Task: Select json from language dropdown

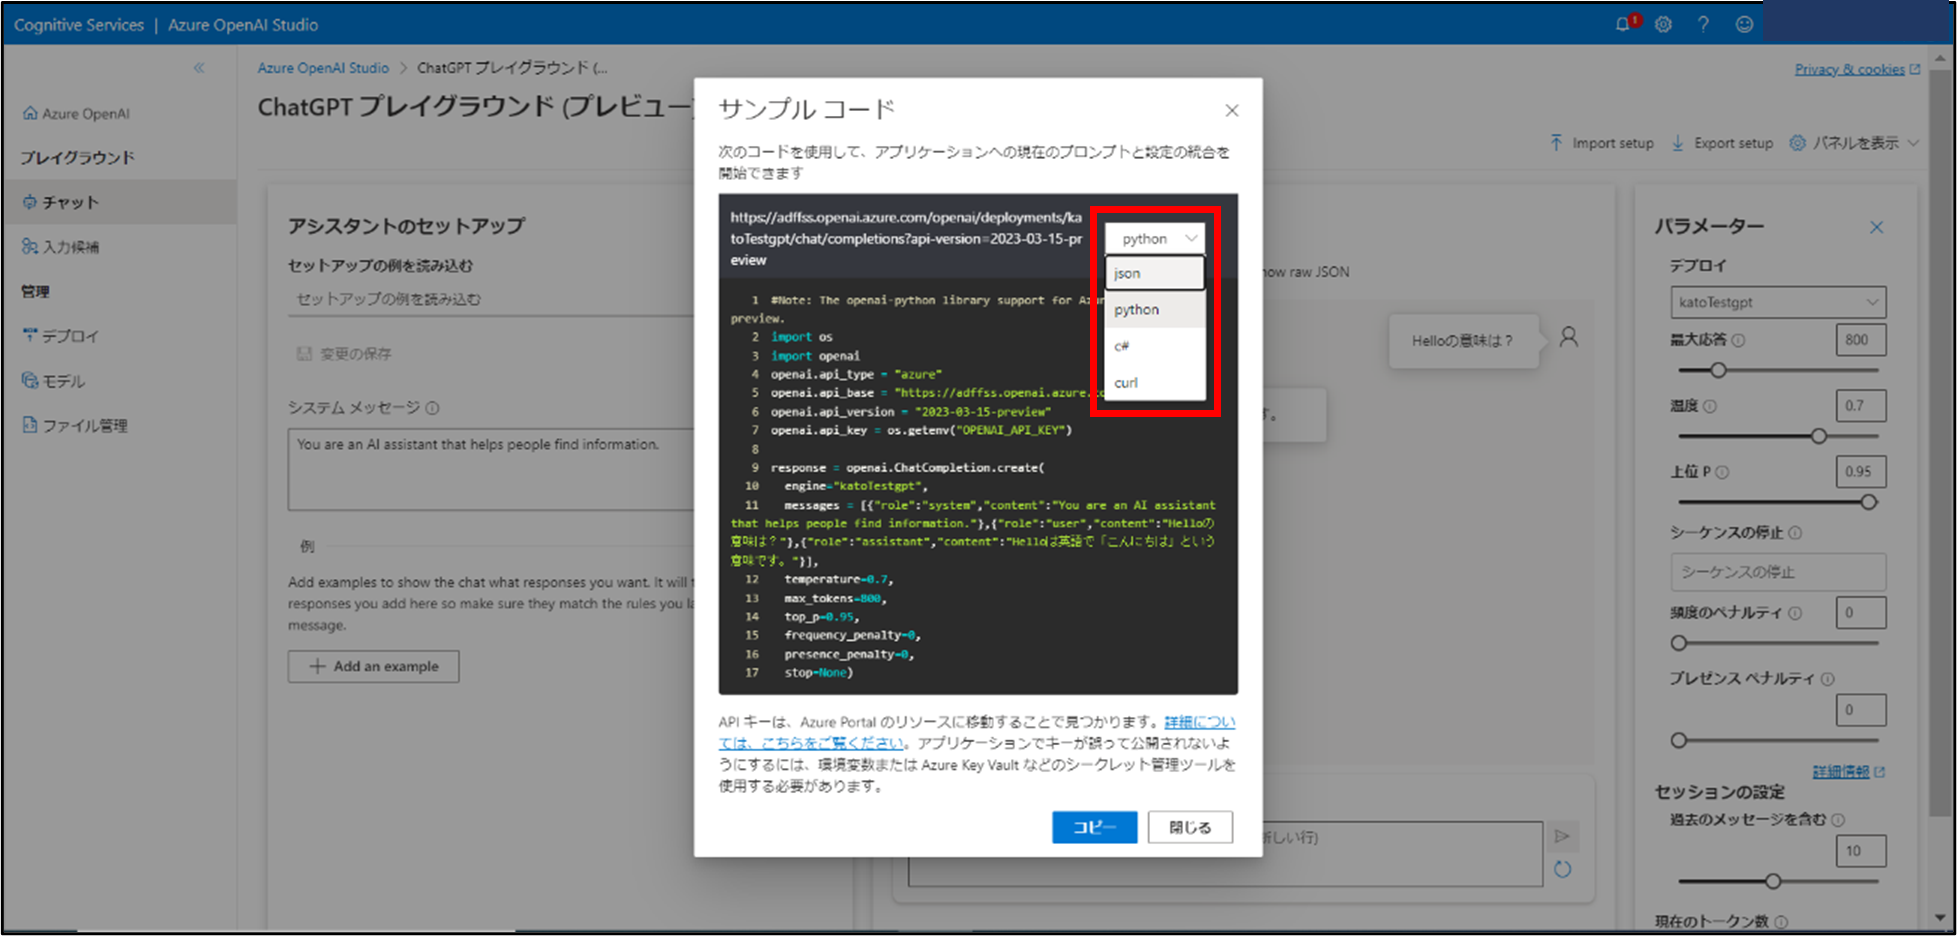Action: point(1154,273)
